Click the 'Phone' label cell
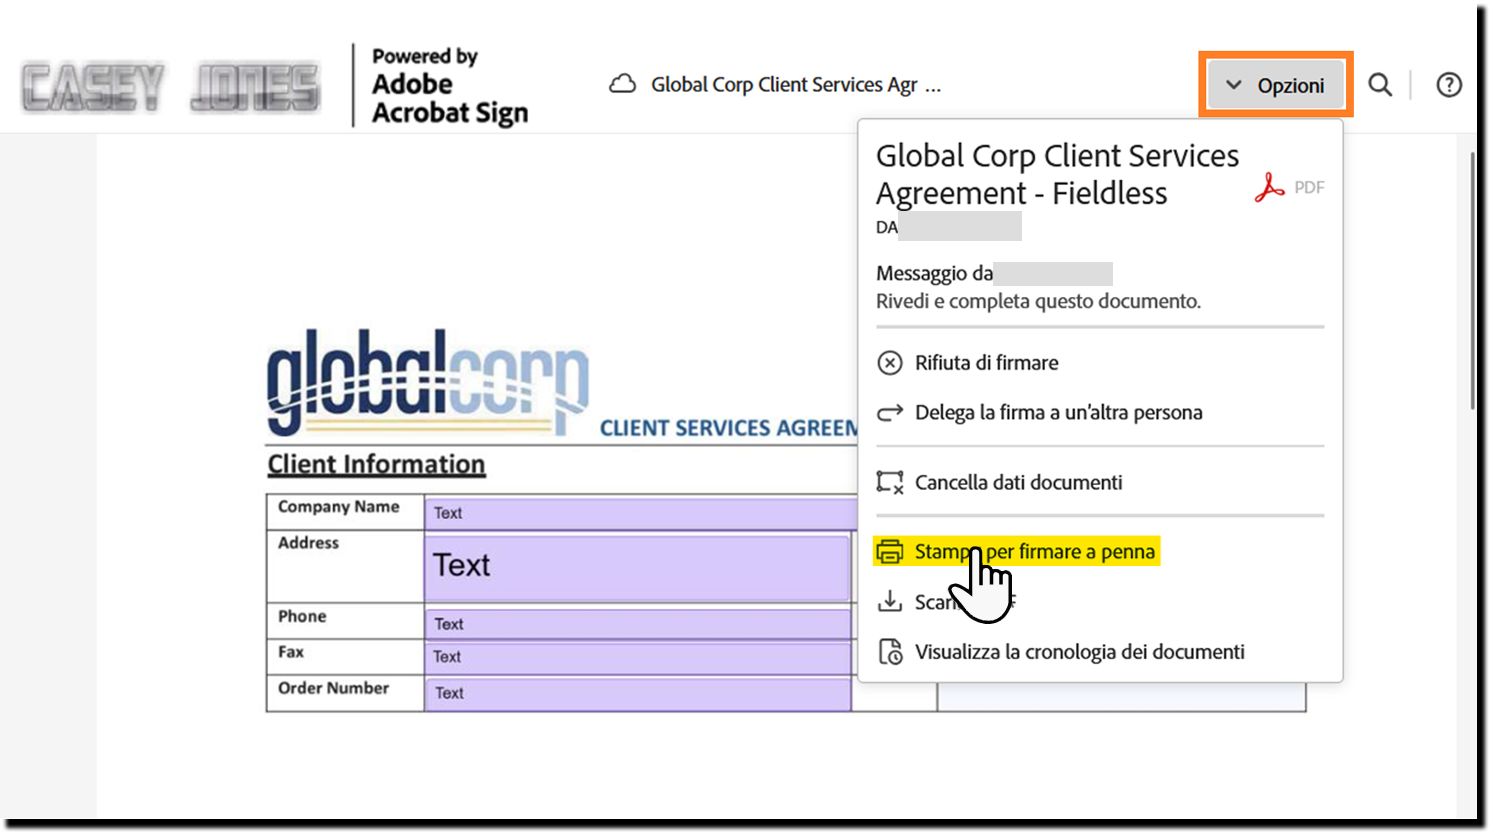This screenshot has height=838, width=1511. click(x=345, y=621)
